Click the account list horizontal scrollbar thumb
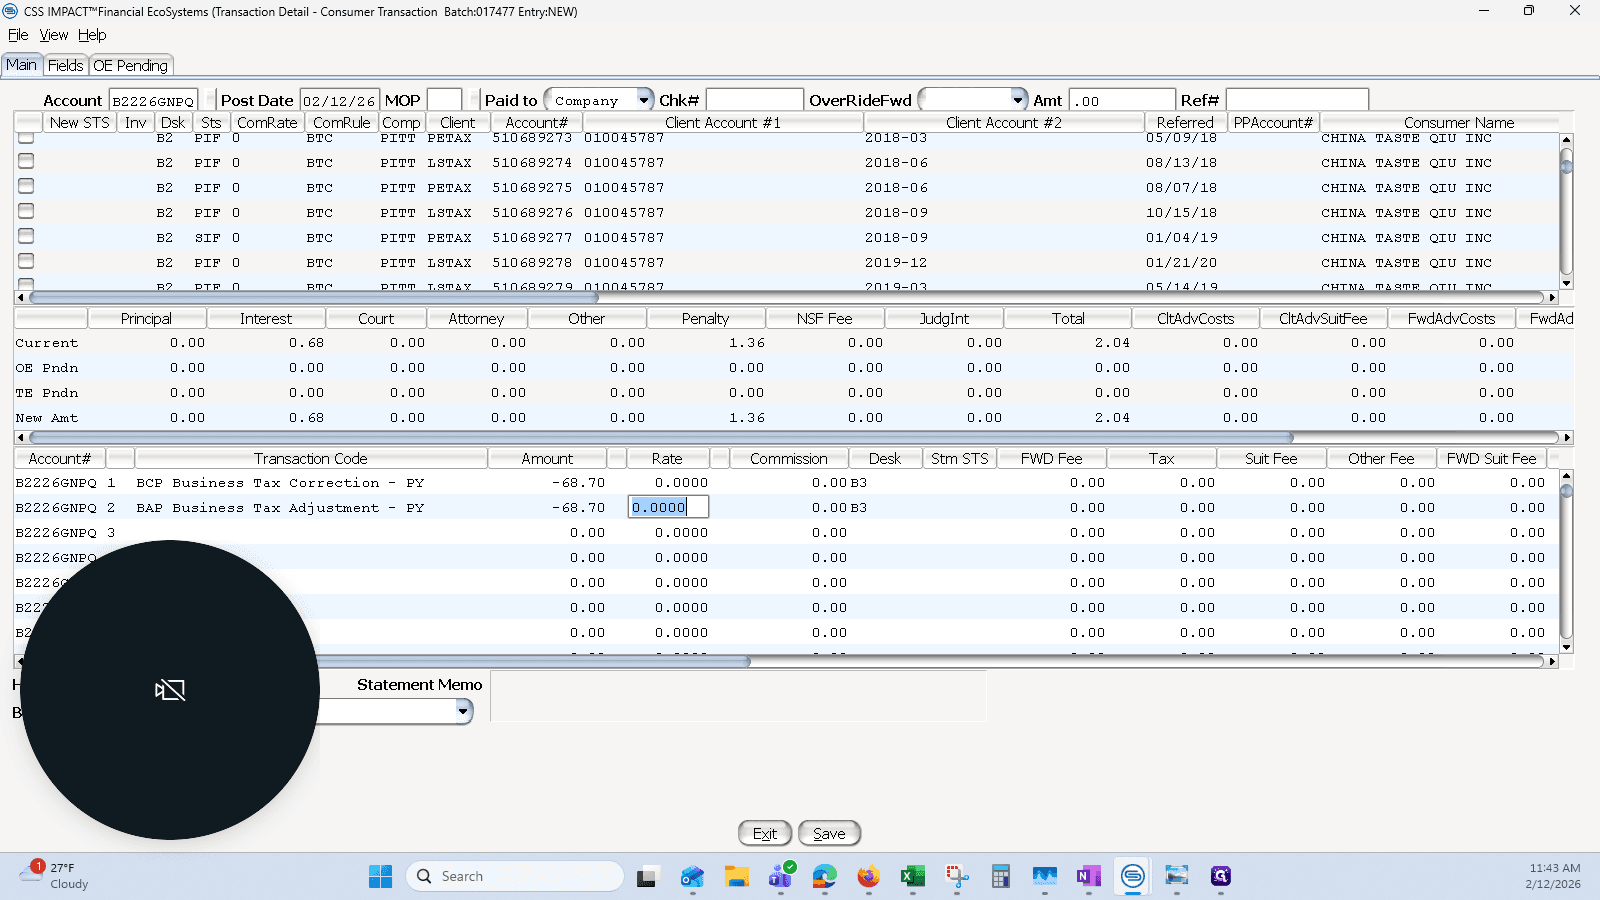 pyautogui.click(x=313, y=297)
